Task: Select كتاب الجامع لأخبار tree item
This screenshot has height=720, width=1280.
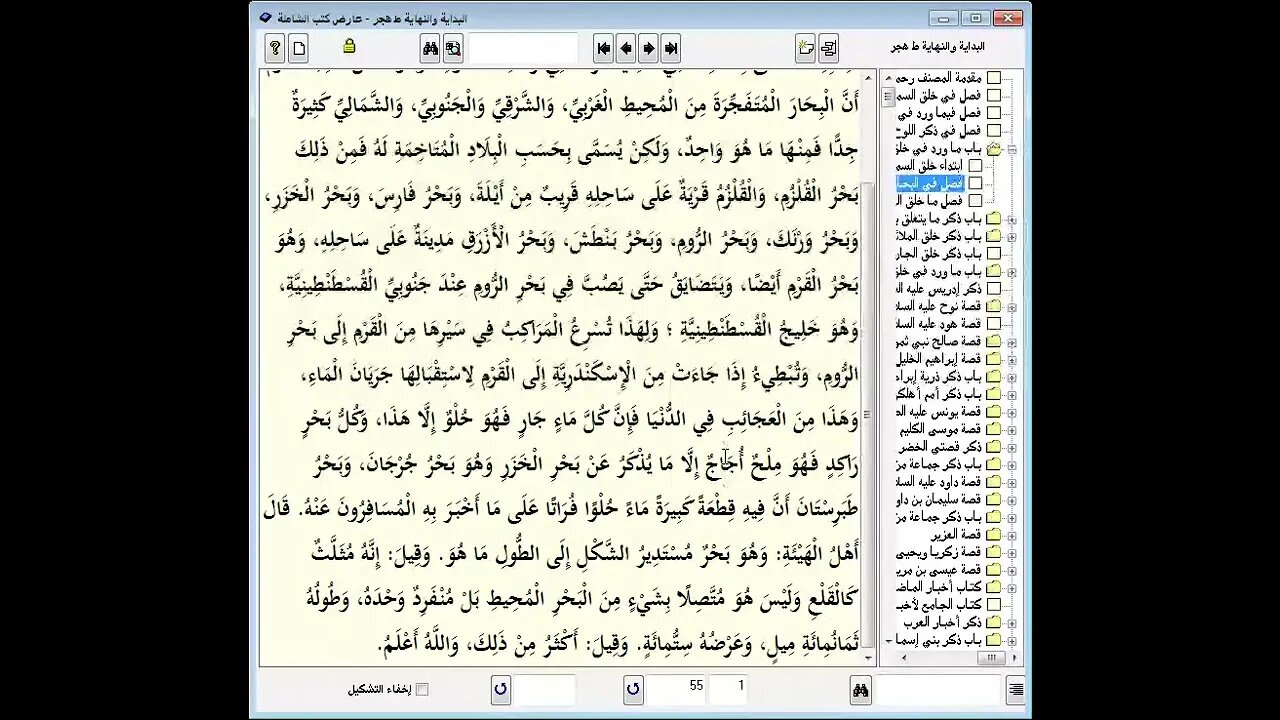Action: pos(939,604)
